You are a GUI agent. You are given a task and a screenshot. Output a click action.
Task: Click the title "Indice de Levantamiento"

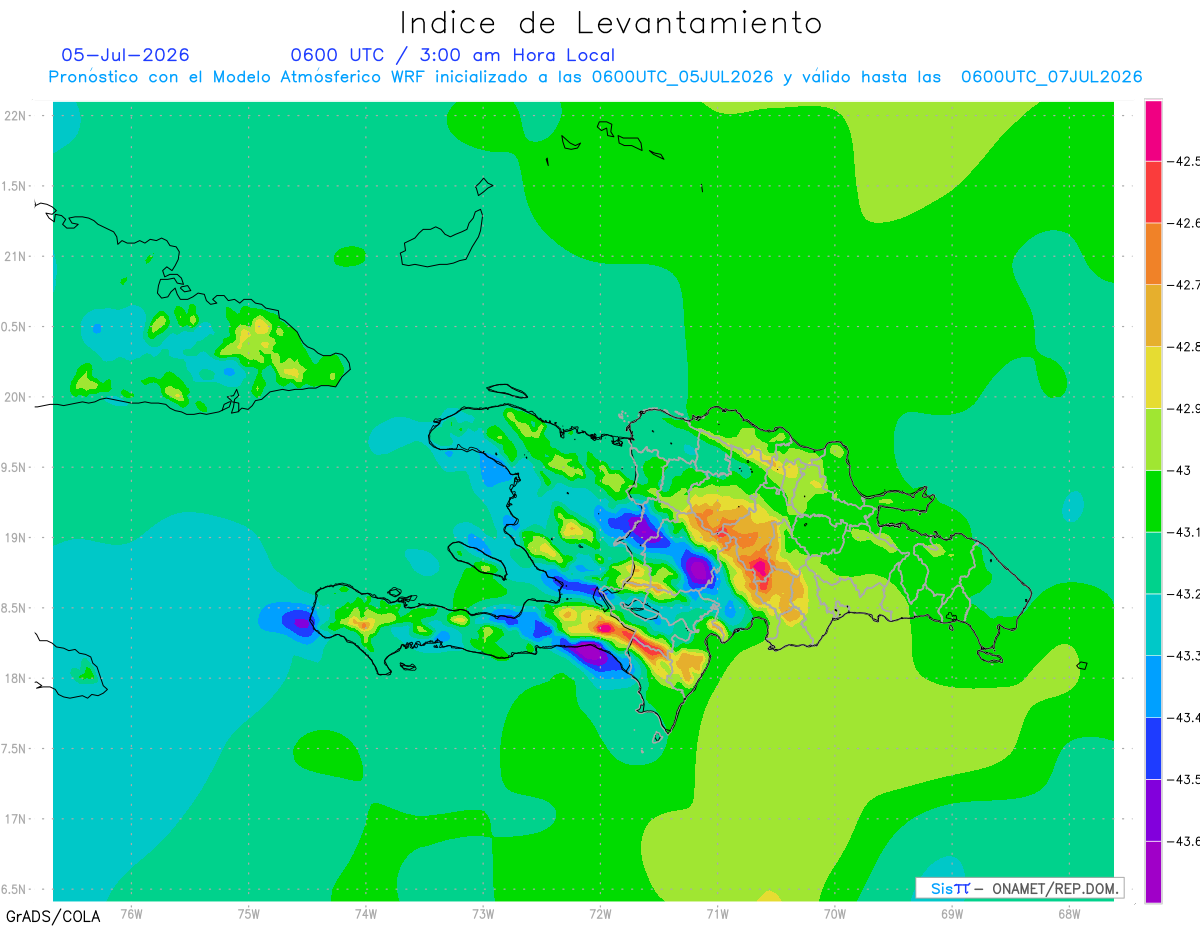point(611,23)
